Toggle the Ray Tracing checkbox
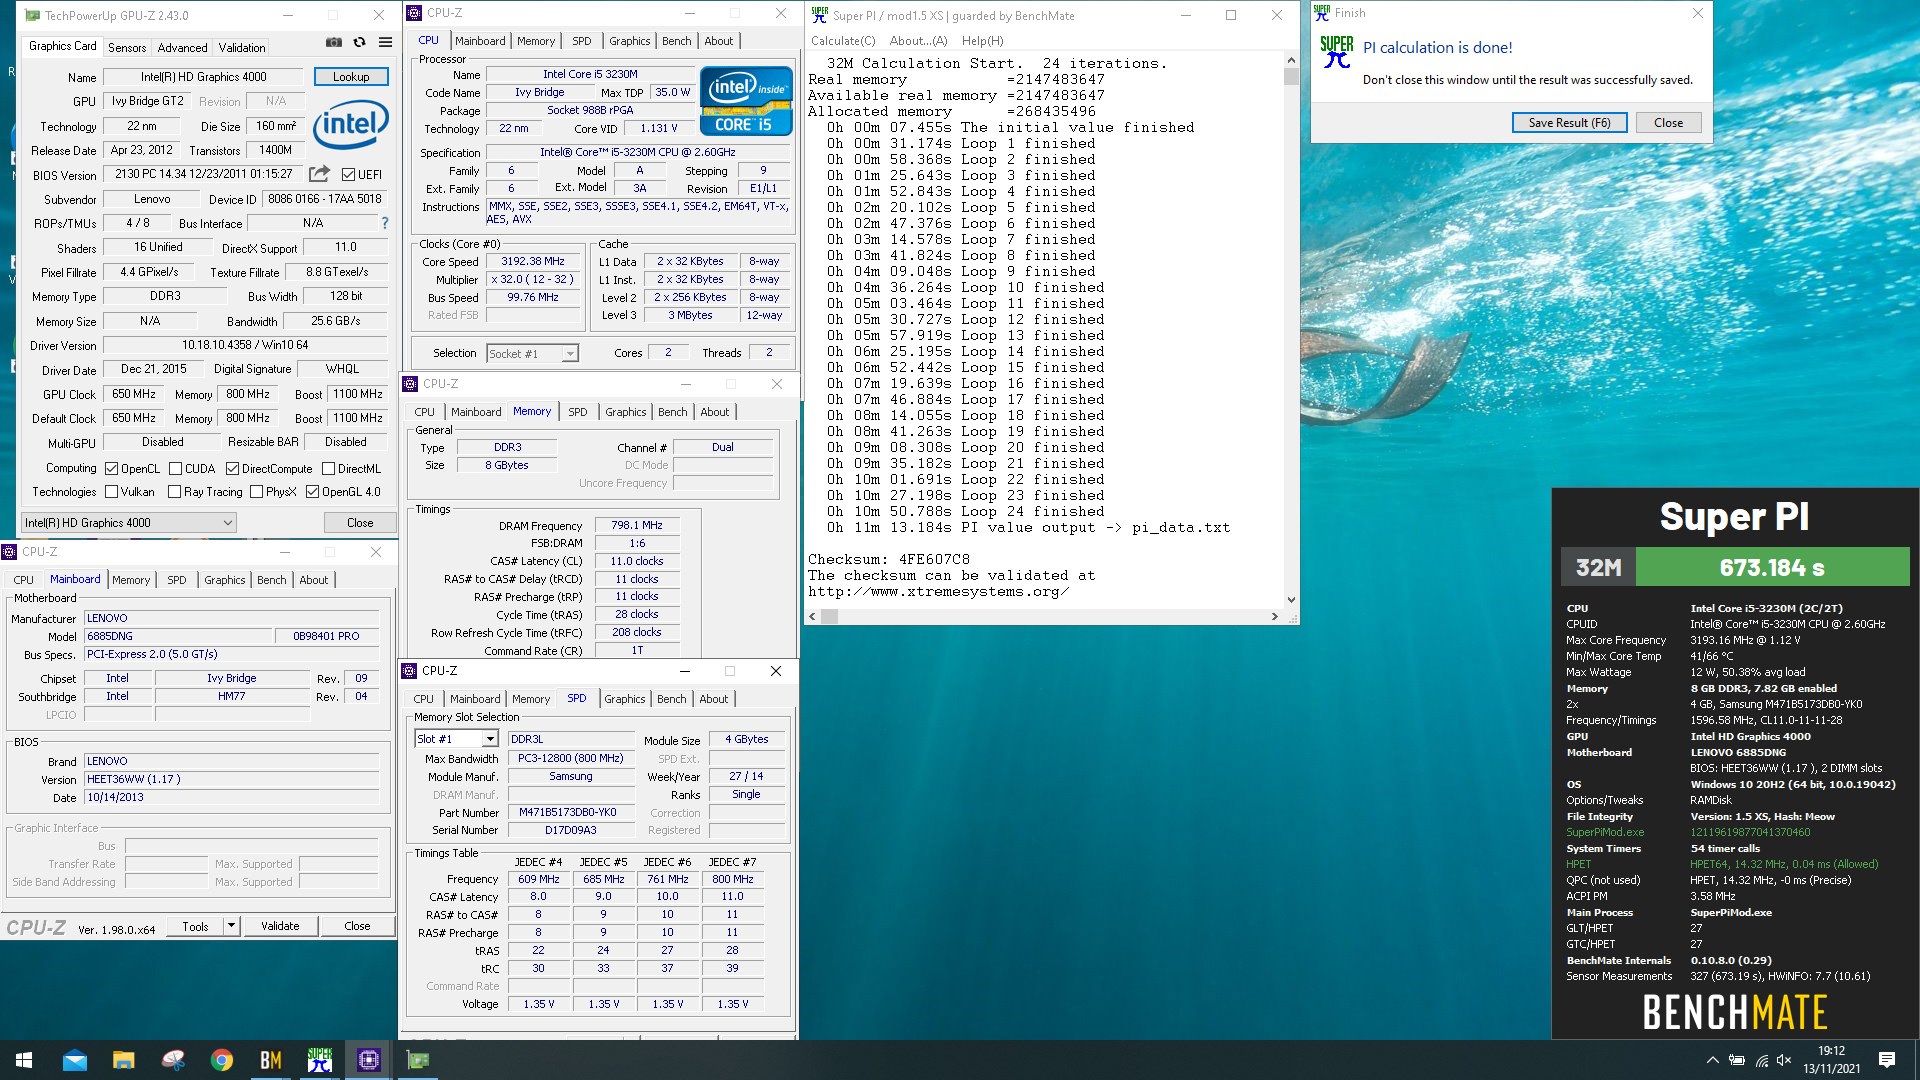 [x=174, y=492]
